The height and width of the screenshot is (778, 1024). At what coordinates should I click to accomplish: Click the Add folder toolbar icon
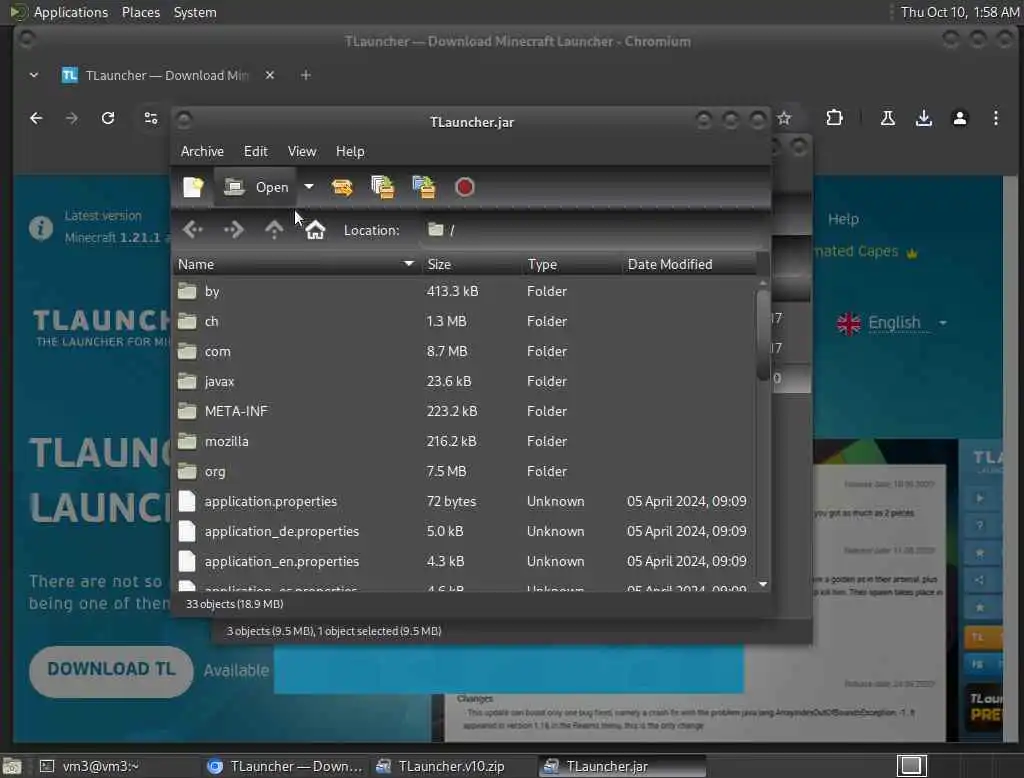point(424,187)
